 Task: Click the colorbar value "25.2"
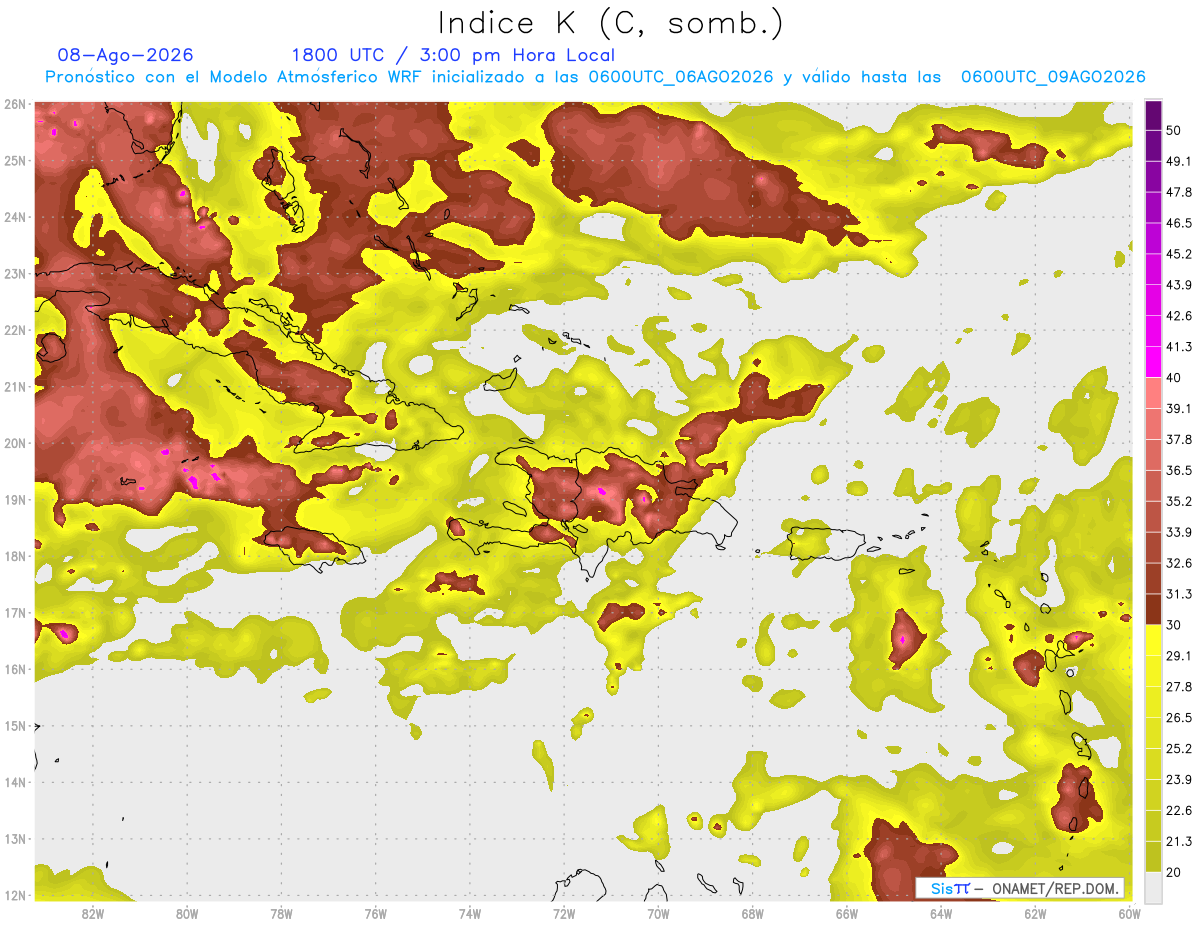pyautogui.click(x=1179, y=748)
